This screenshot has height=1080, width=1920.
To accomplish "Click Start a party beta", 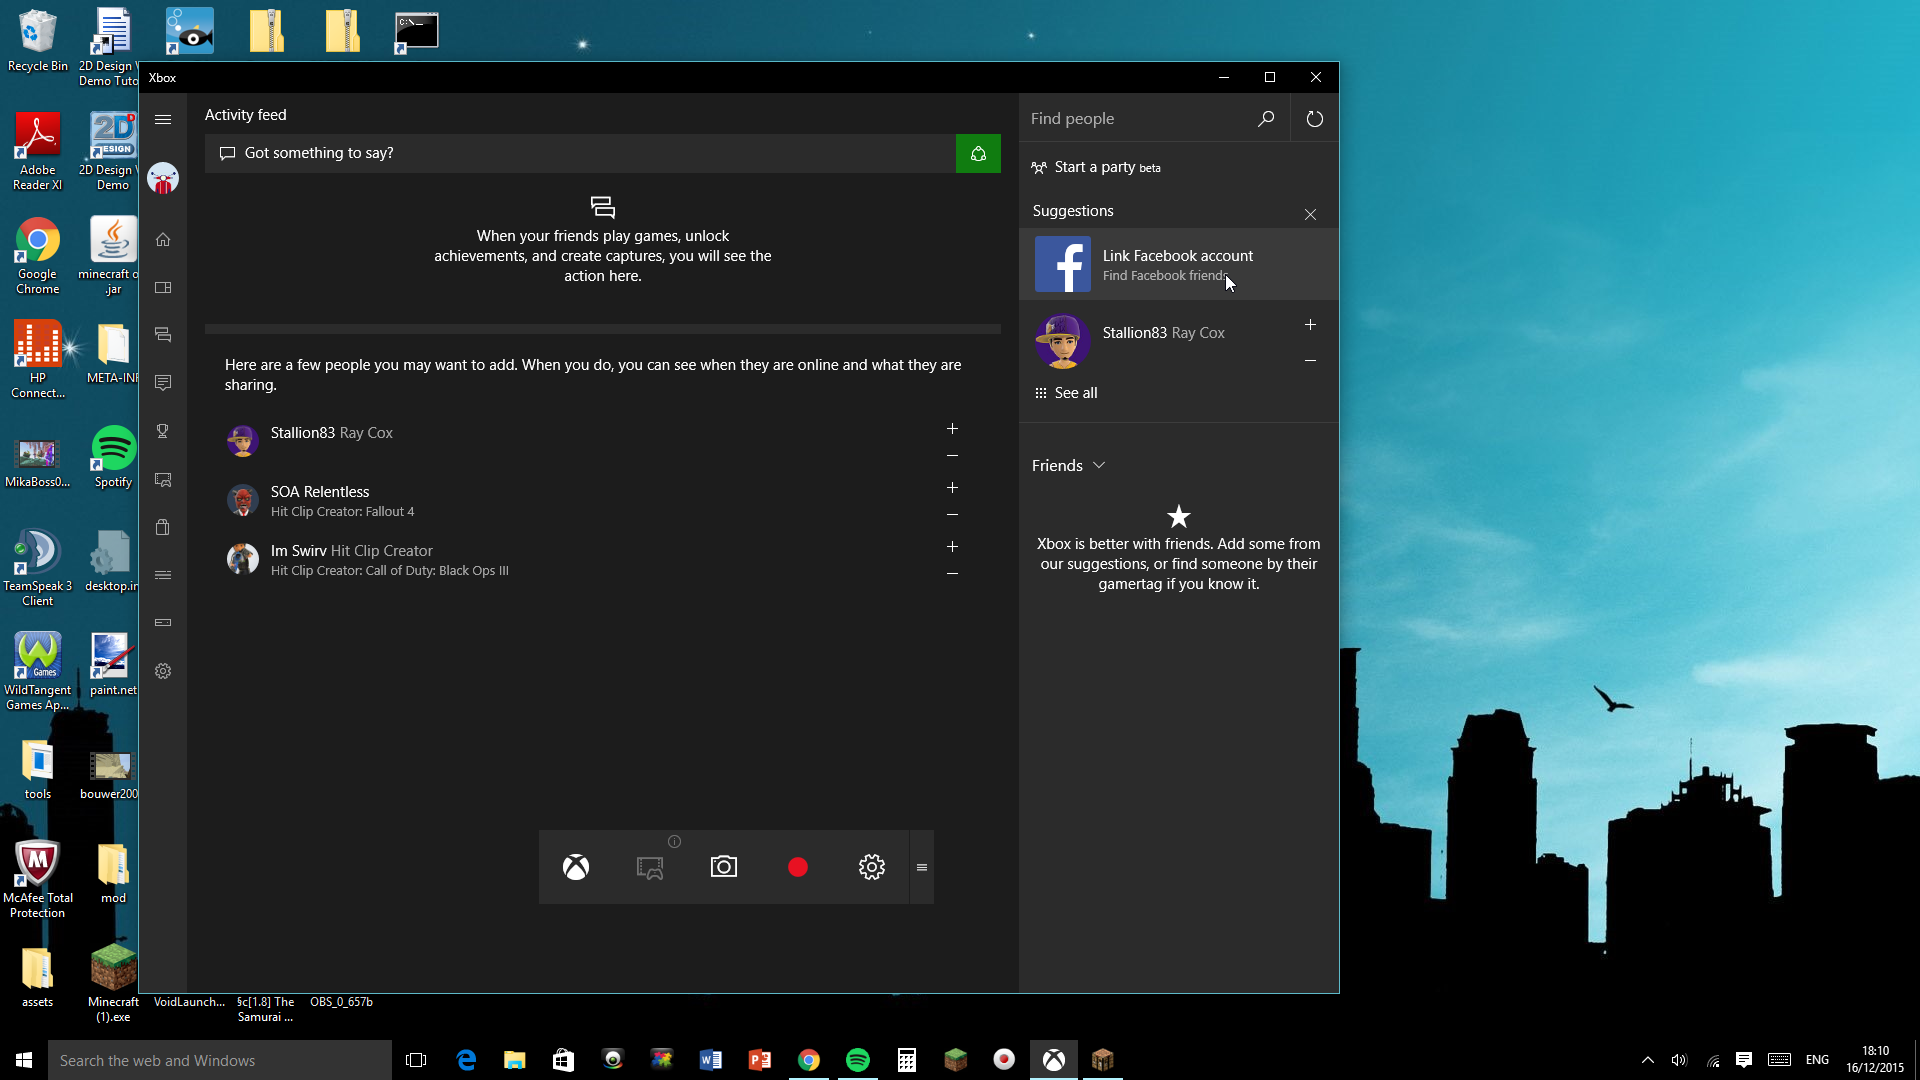I will click(x=1096, y=167).
